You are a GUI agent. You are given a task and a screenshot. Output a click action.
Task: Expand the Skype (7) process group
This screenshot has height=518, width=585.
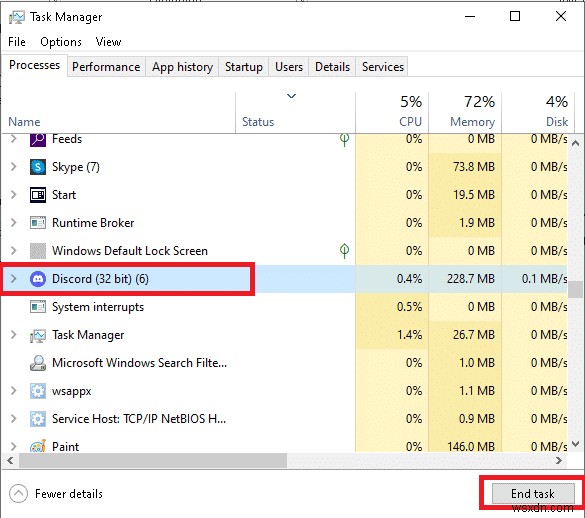click(x=14, y=166)
